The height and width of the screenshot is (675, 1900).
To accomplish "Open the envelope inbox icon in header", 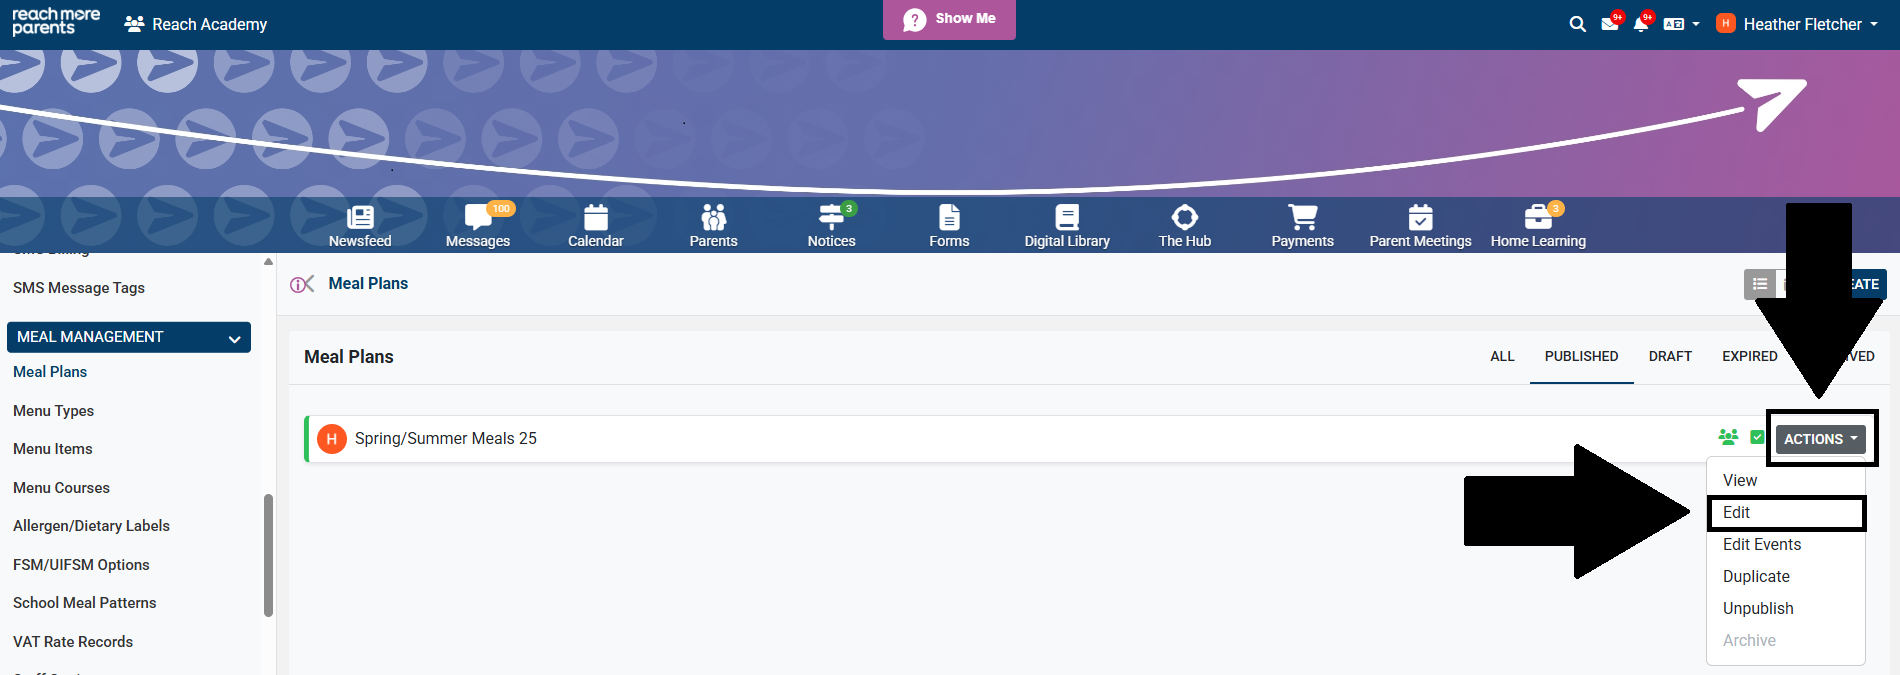I will (x=1609, y=24).
